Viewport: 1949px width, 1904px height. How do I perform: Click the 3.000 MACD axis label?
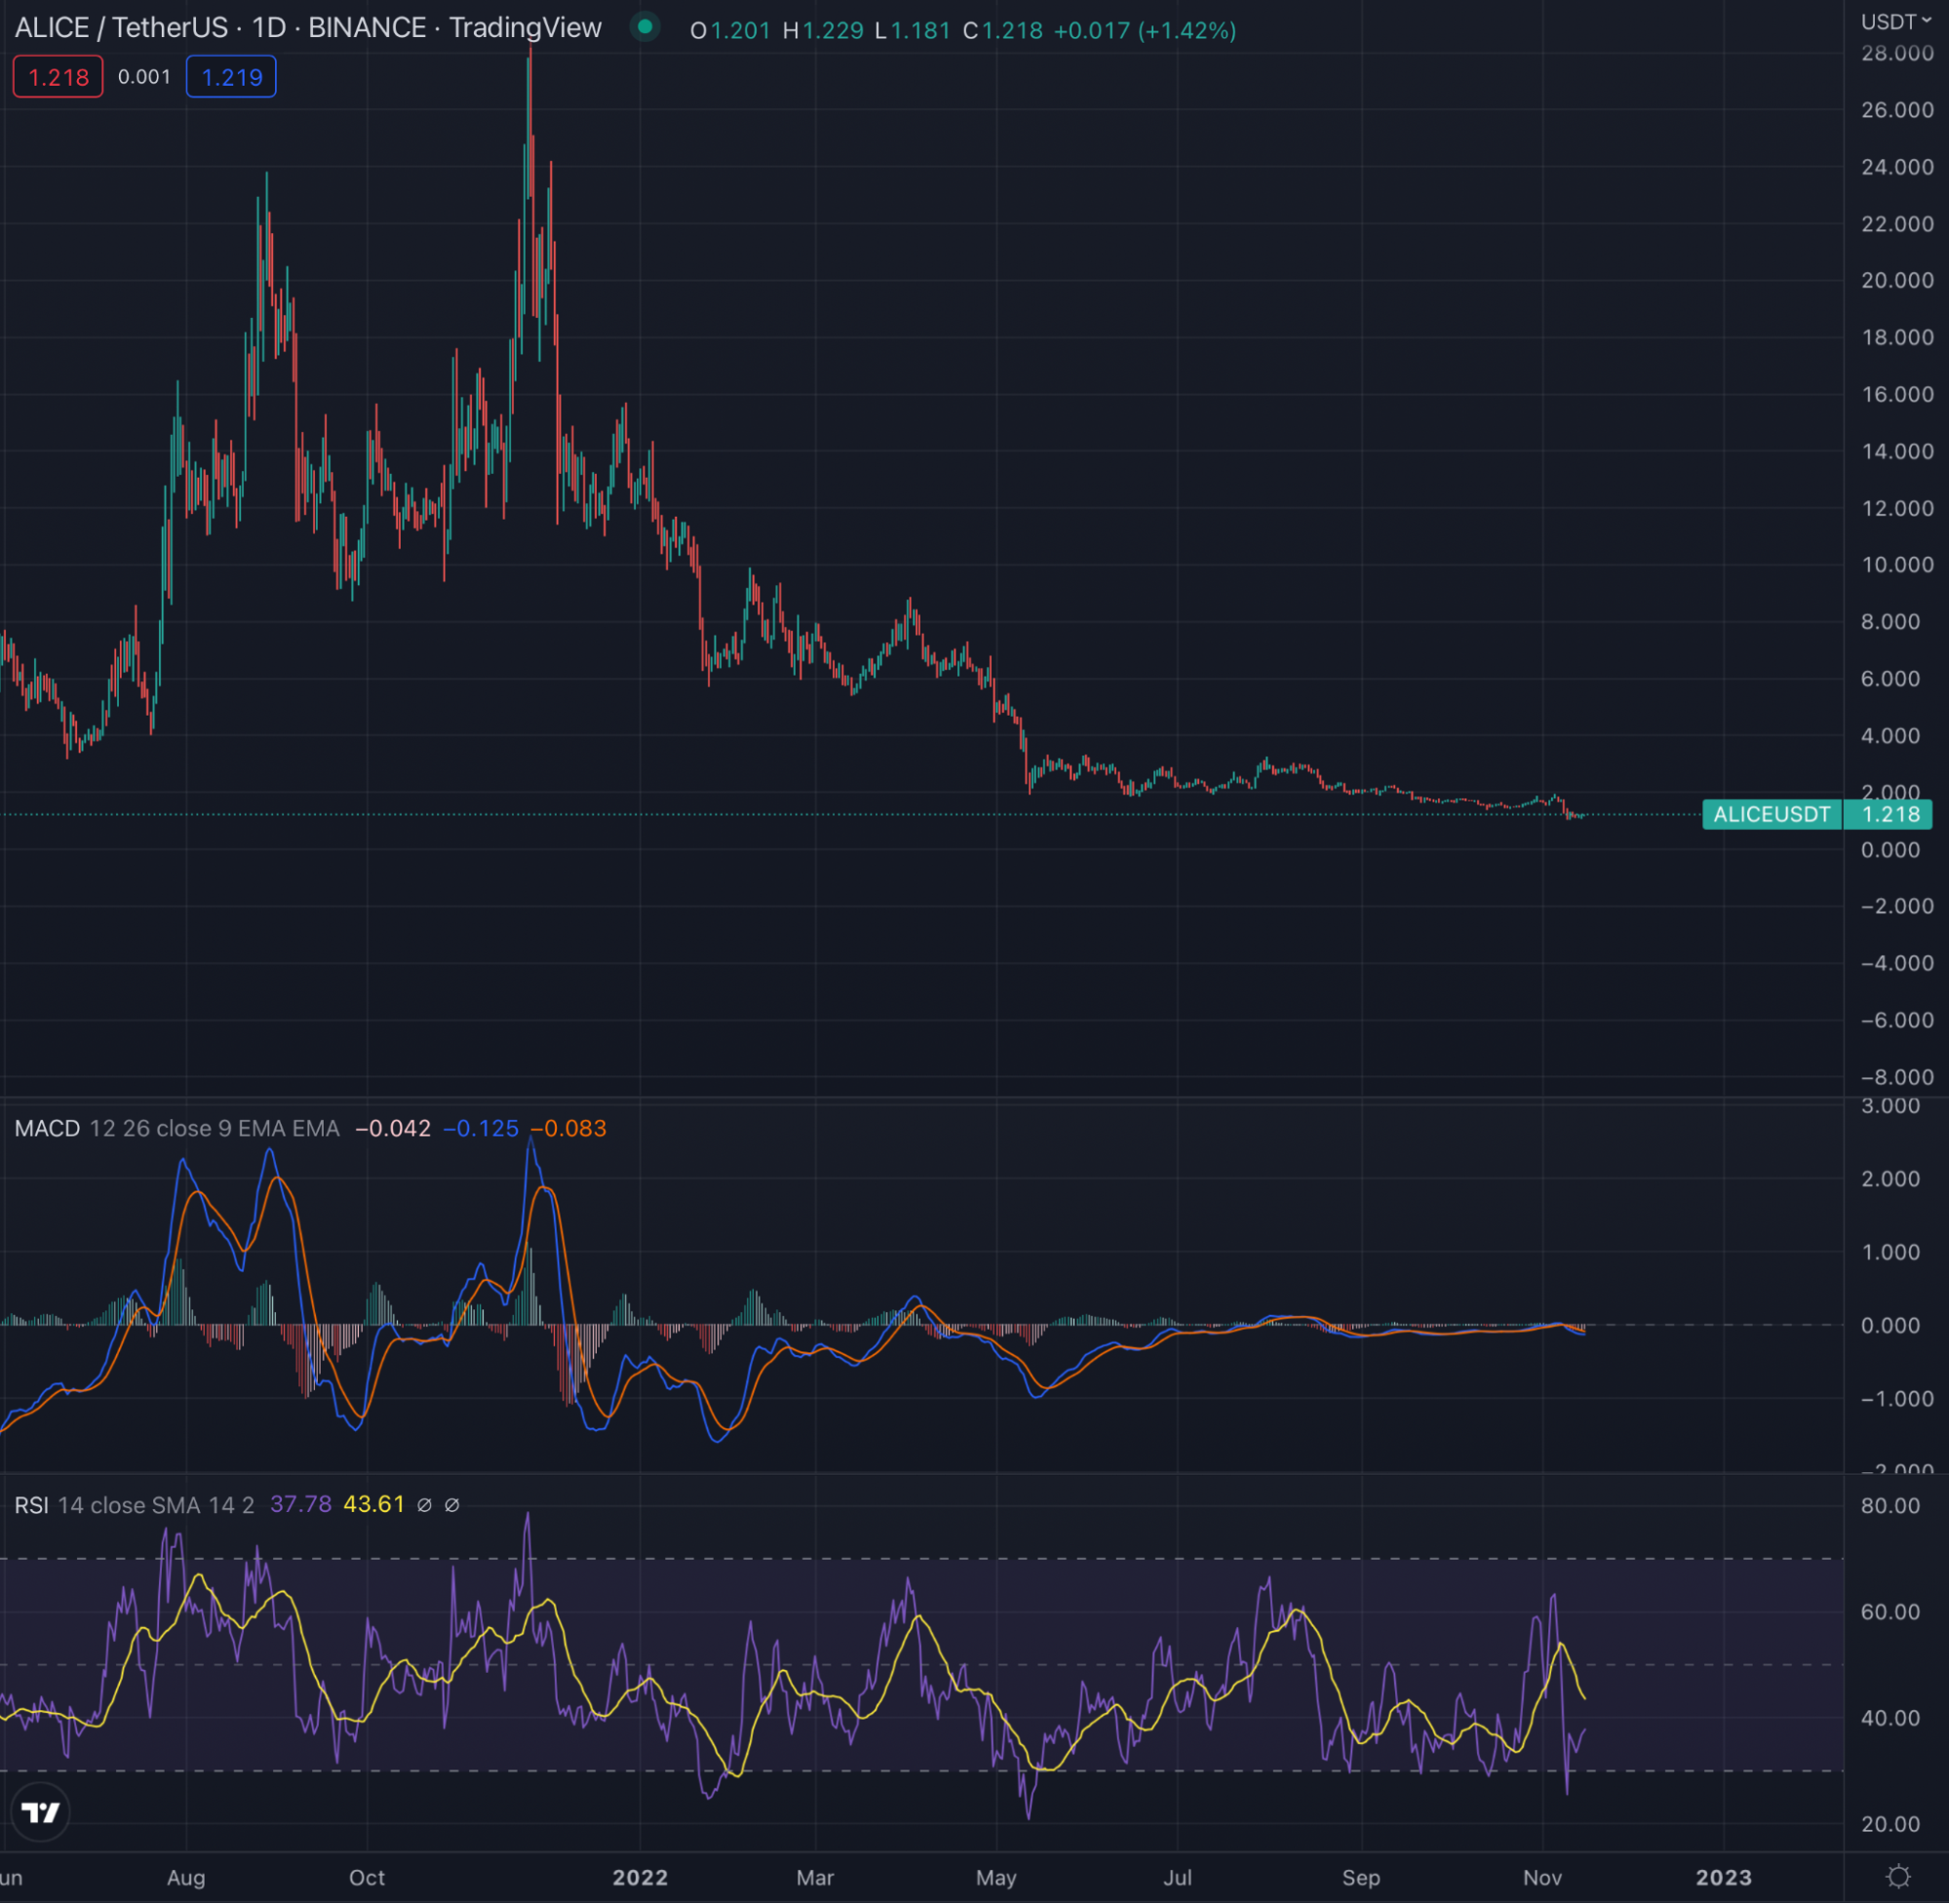[1890, 1106]
